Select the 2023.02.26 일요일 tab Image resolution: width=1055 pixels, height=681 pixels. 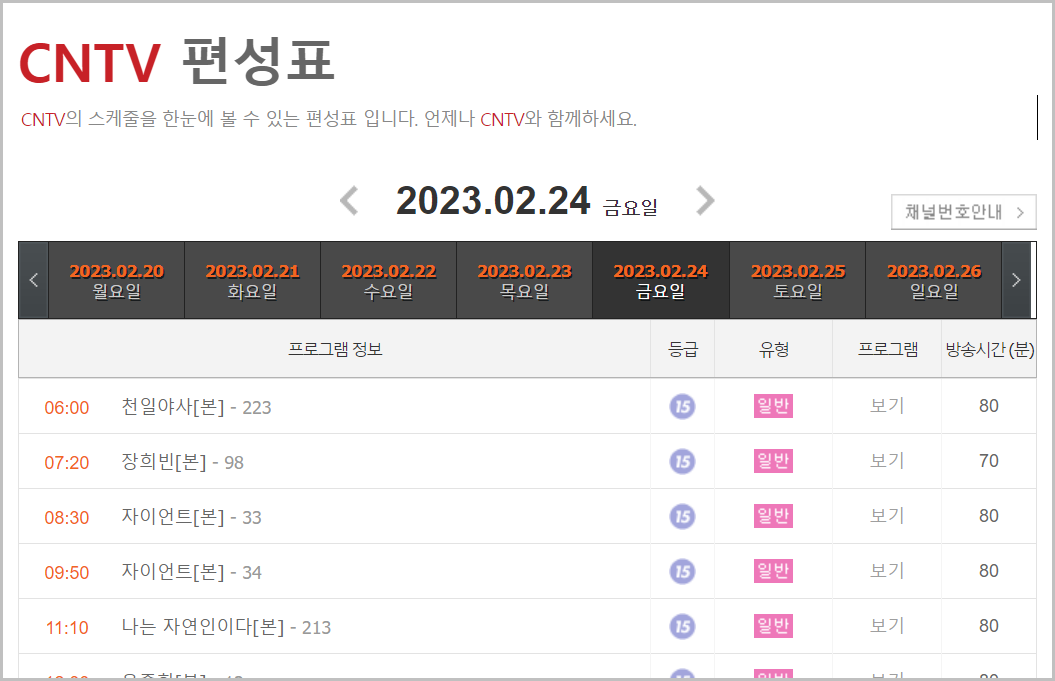934,280
